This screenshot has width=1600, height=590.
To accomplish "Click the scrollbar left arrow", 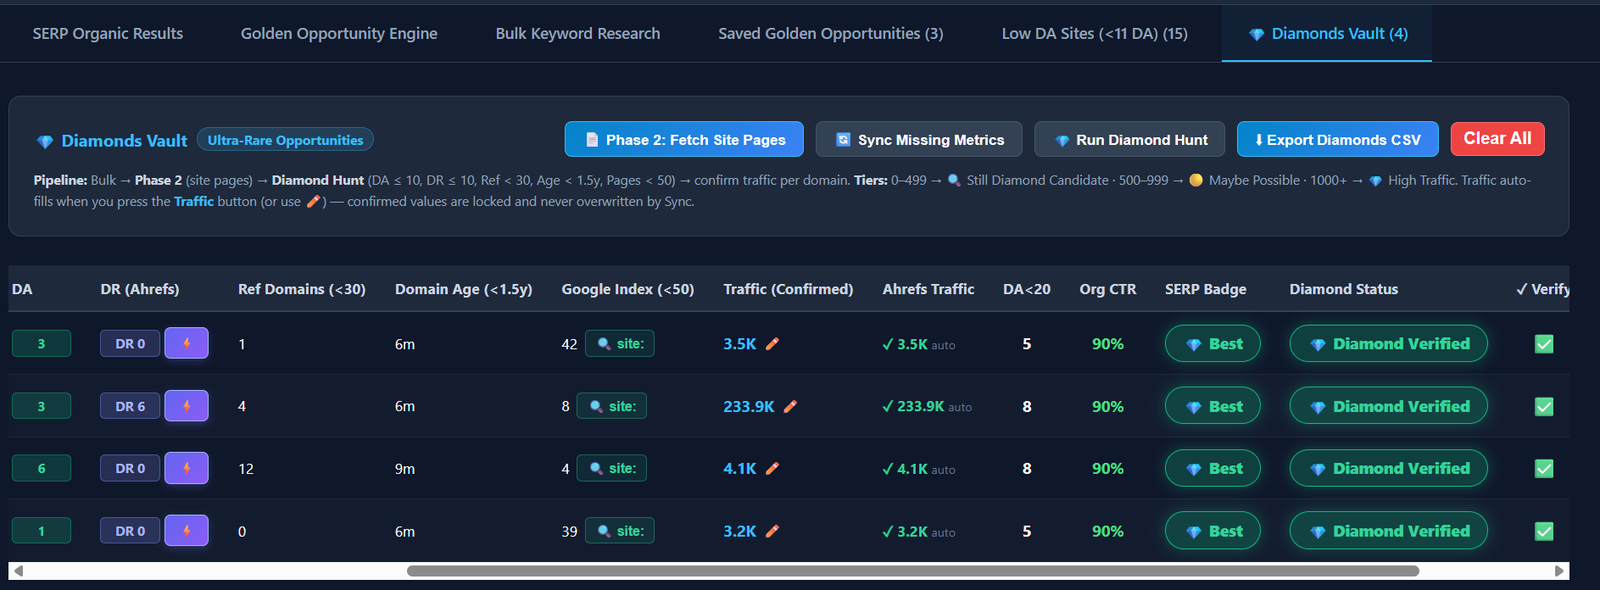I will tap(18, 571).
